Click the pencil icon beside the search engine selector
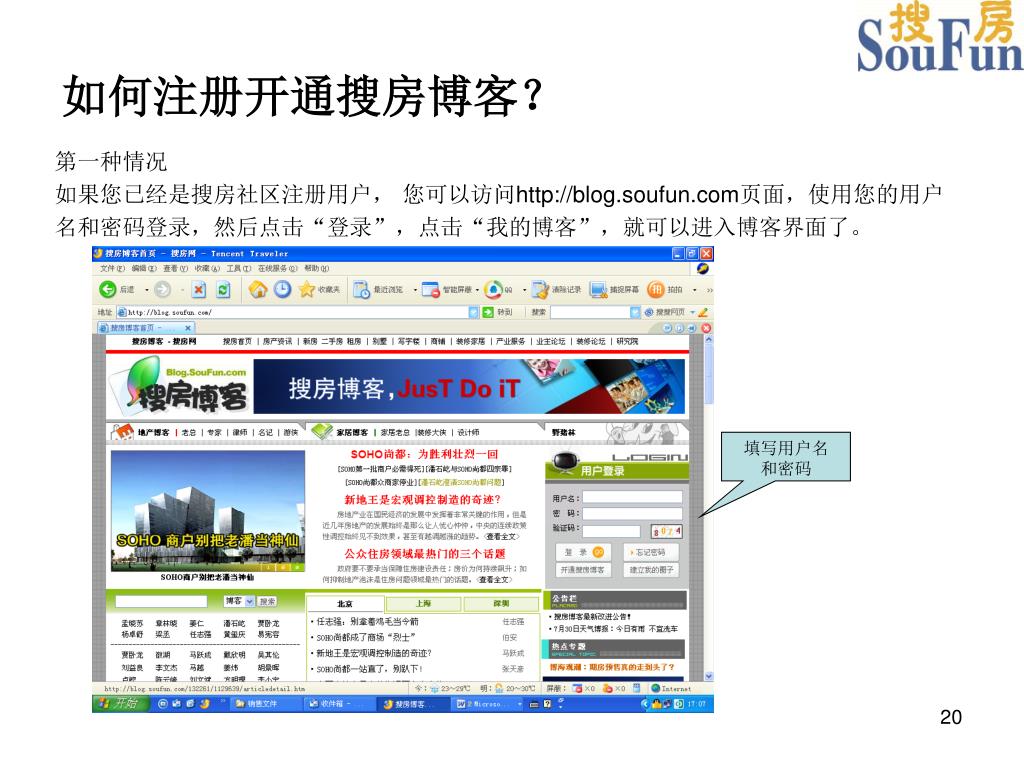 (703, 312)
